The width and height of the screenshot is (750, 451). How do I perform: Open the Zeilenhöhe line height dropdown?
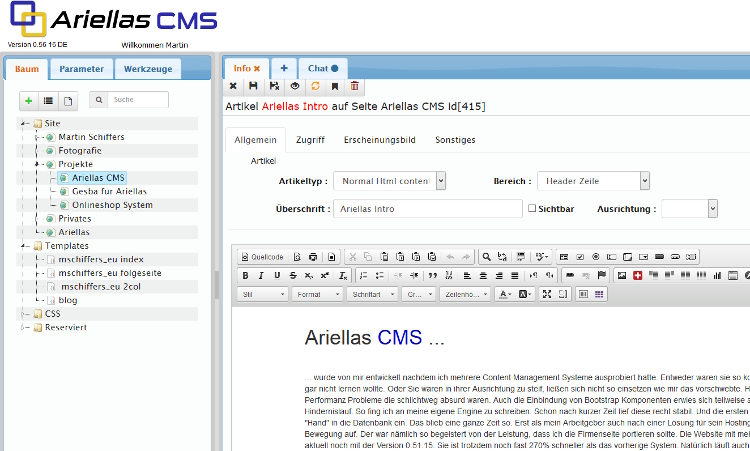point(465,294)
